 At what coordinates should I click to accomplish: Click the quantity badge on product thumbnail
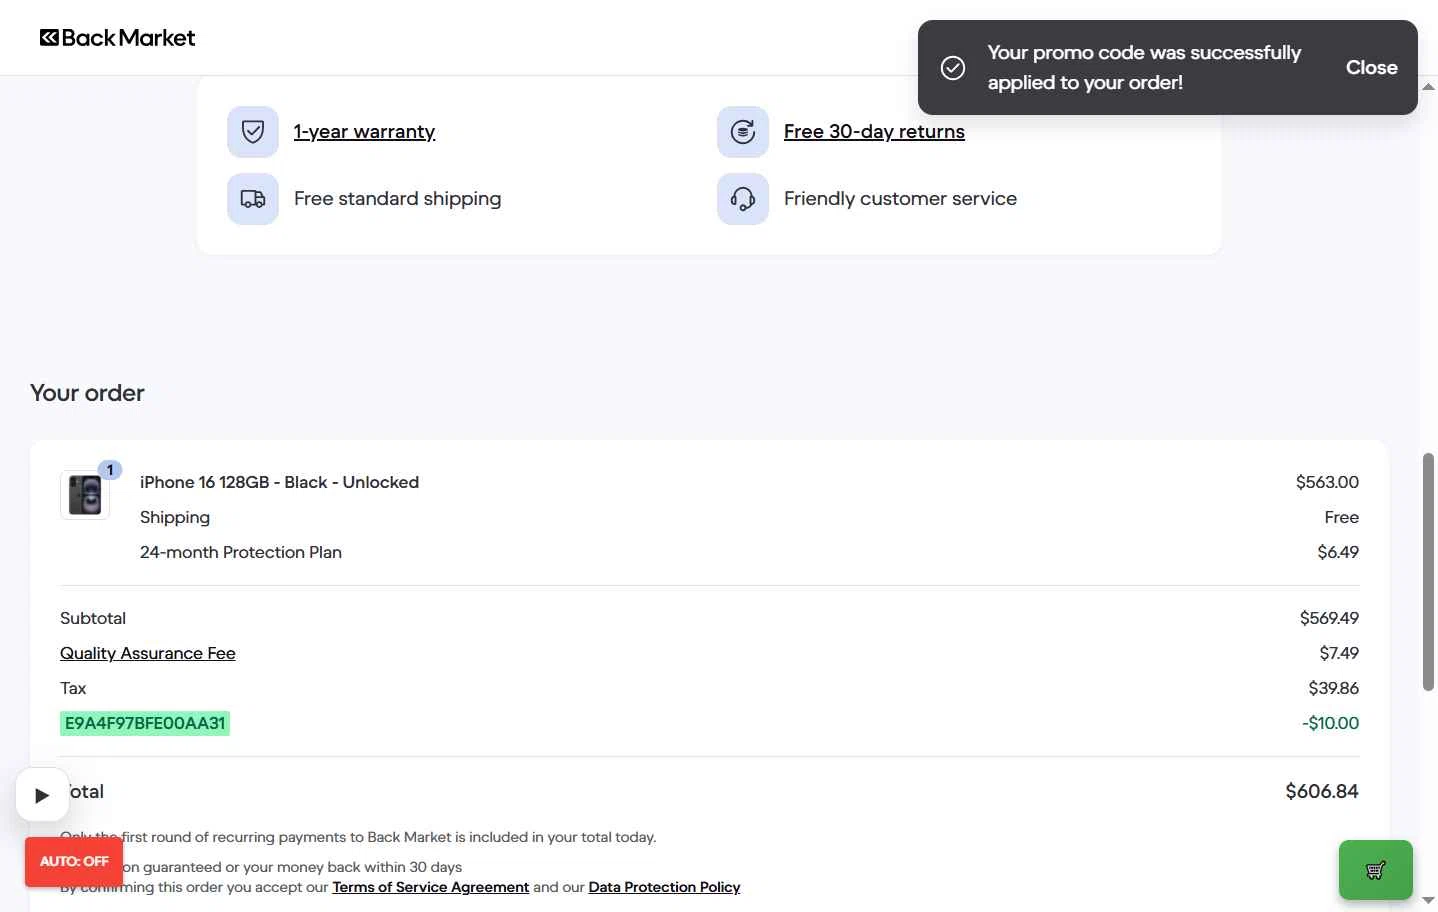click(110, 470)
